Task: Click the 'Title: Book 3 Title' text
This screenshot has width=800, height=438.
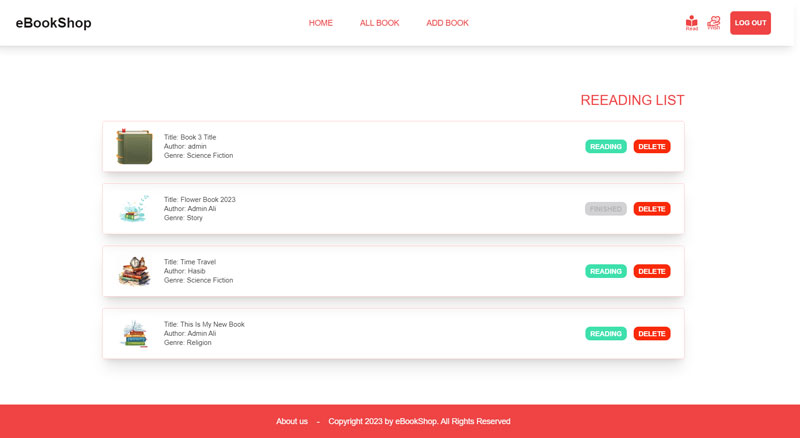Action: [190, 137]
